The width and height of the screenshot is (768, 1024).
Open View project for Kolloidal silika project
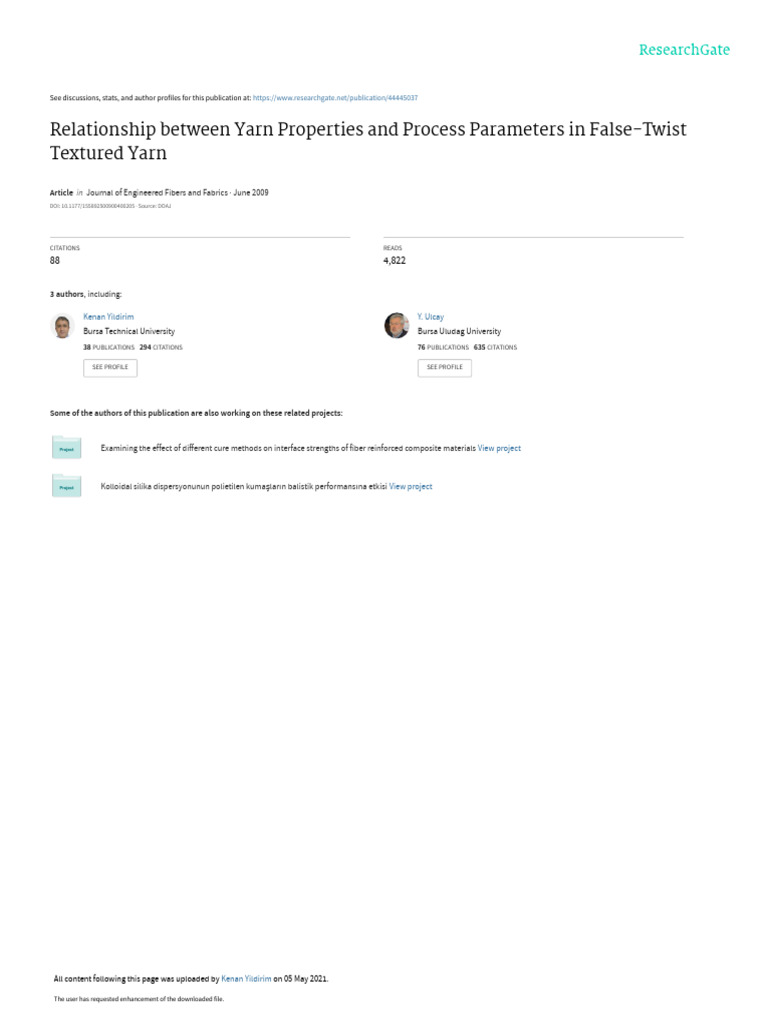(x=410, y=486)
